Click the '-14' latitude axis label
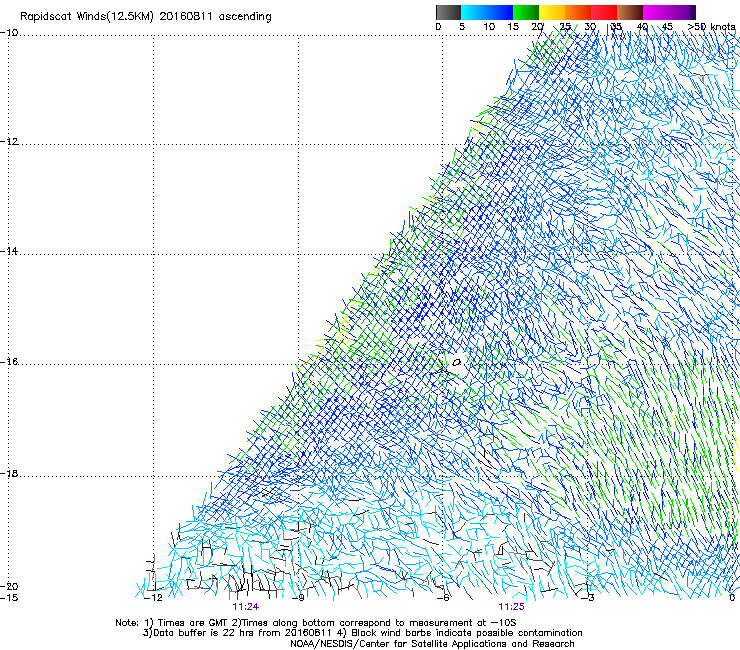This screenshot has width=740, height=650. tap(9, 251)
